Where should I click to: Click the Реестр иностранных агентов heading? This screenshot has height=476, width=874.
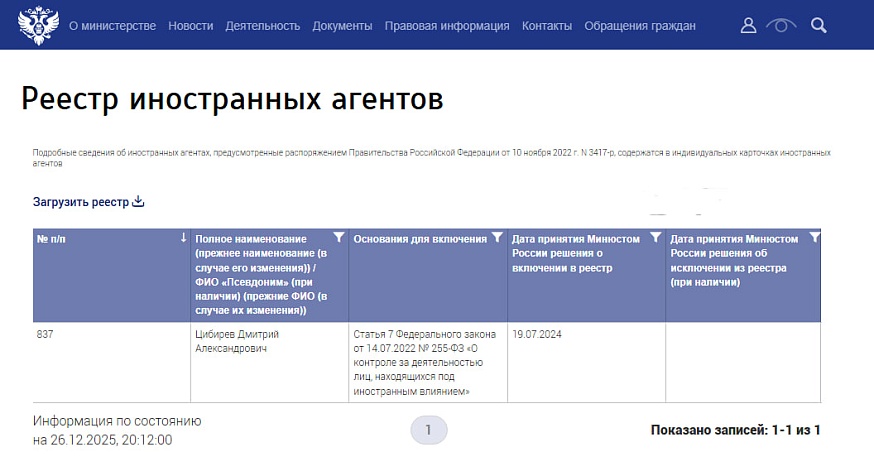pos(232,99)
